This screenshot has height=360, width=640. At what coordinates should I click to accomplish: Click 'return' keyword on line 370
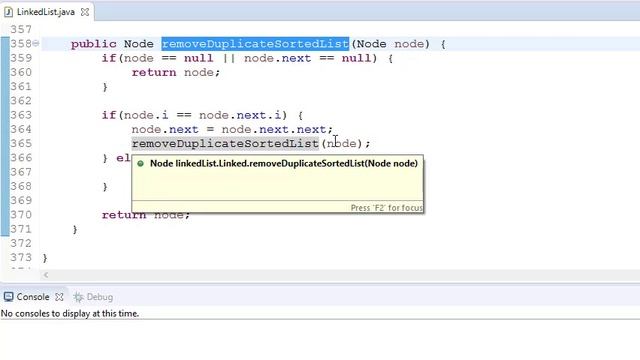point(124,215)
